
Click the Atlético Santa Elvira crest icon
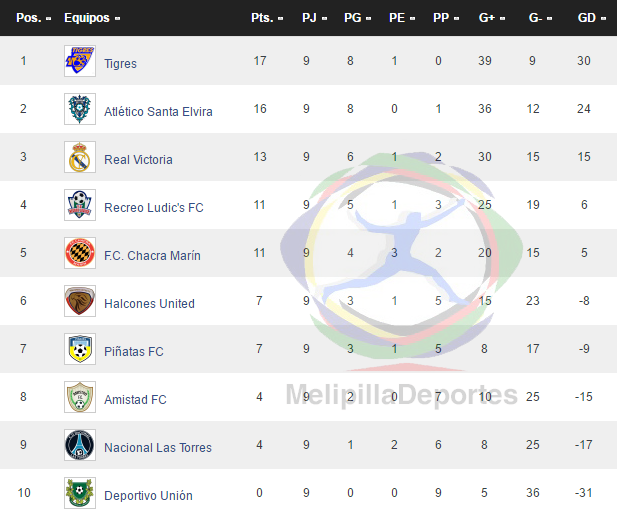(80, 109)
